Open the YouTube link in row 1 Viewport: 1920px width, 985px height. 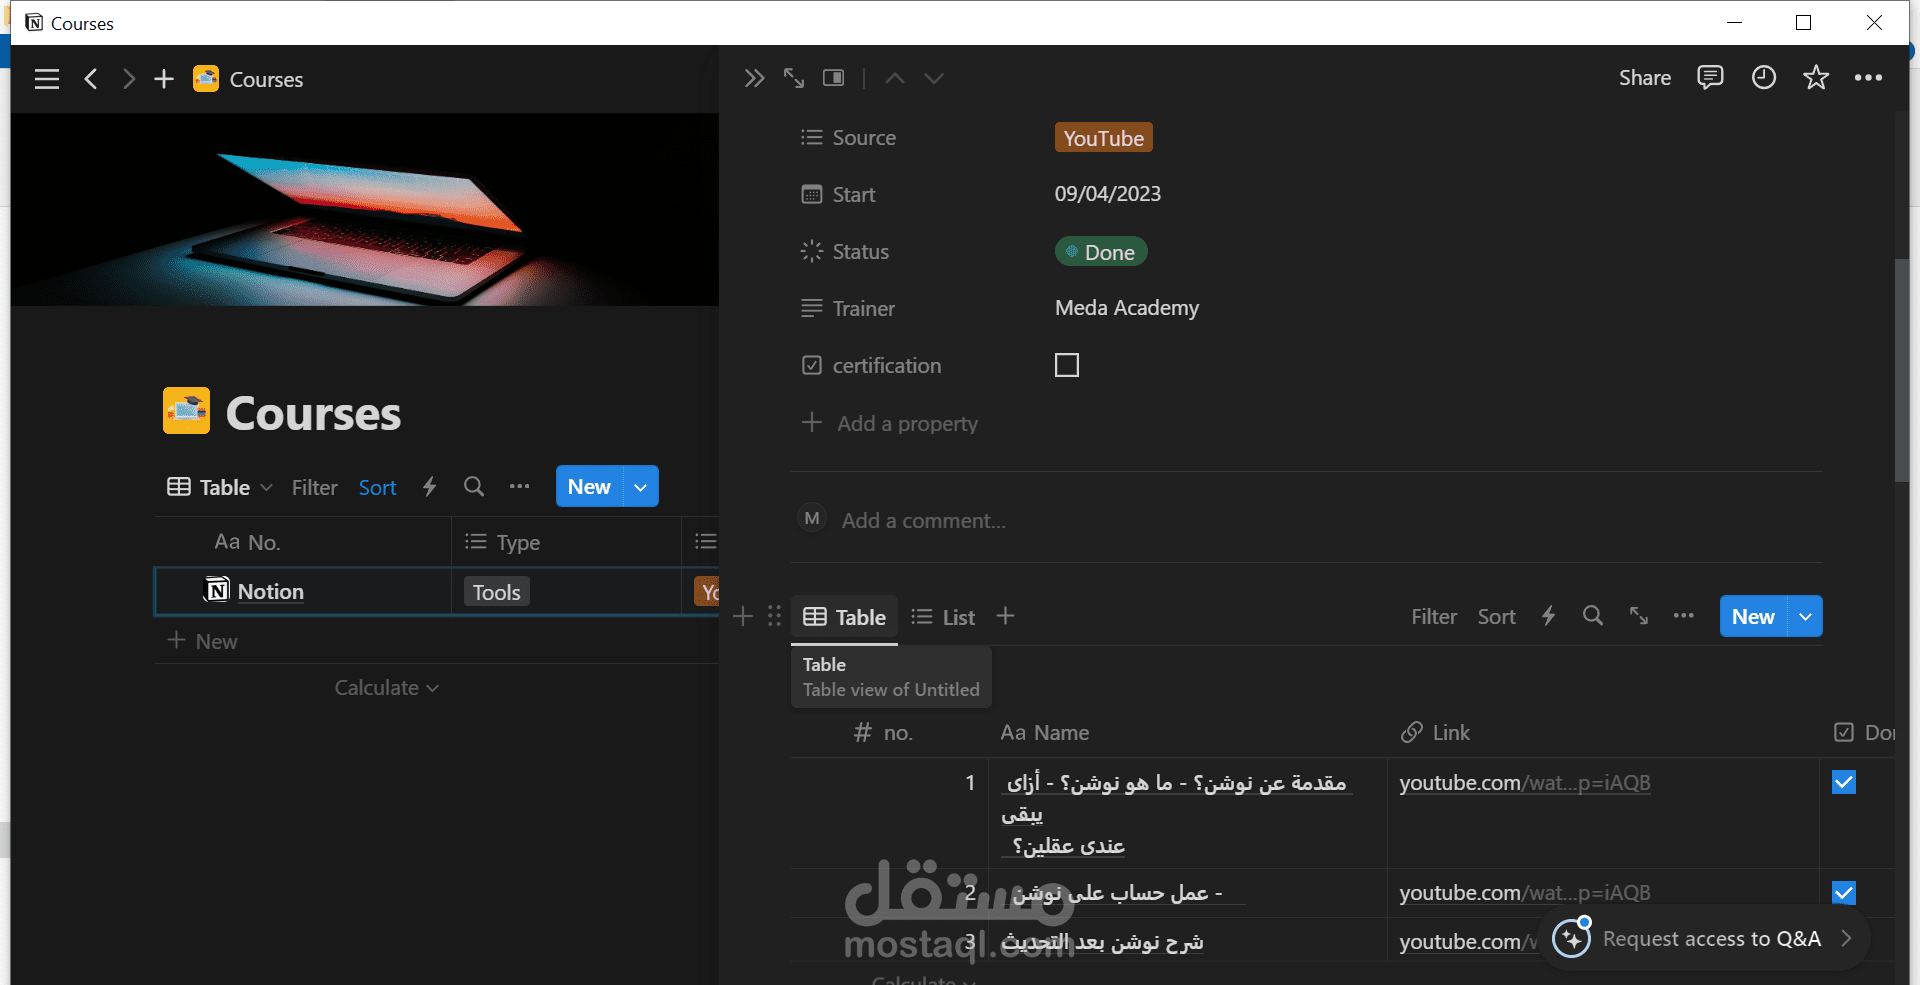[x=1525, y=783]
